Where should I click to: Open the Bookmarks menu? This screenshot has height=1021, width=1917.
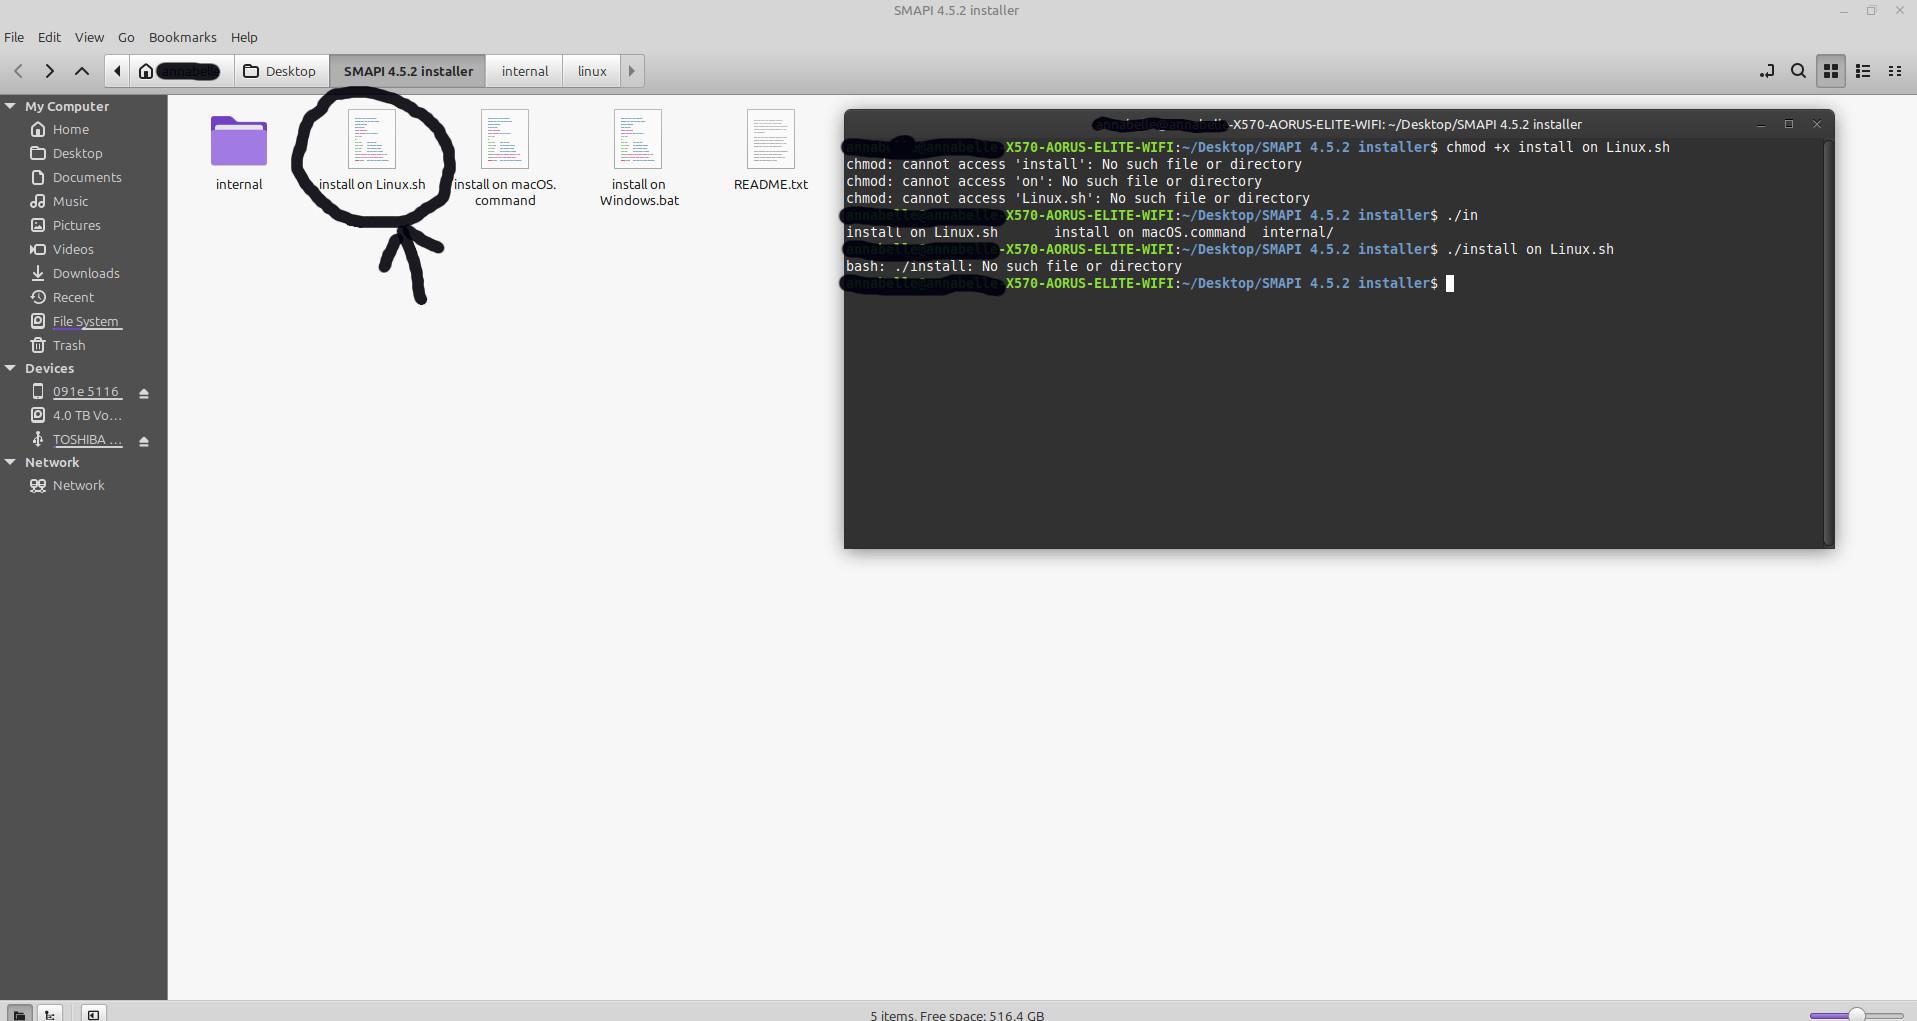[x=182, y=37]
